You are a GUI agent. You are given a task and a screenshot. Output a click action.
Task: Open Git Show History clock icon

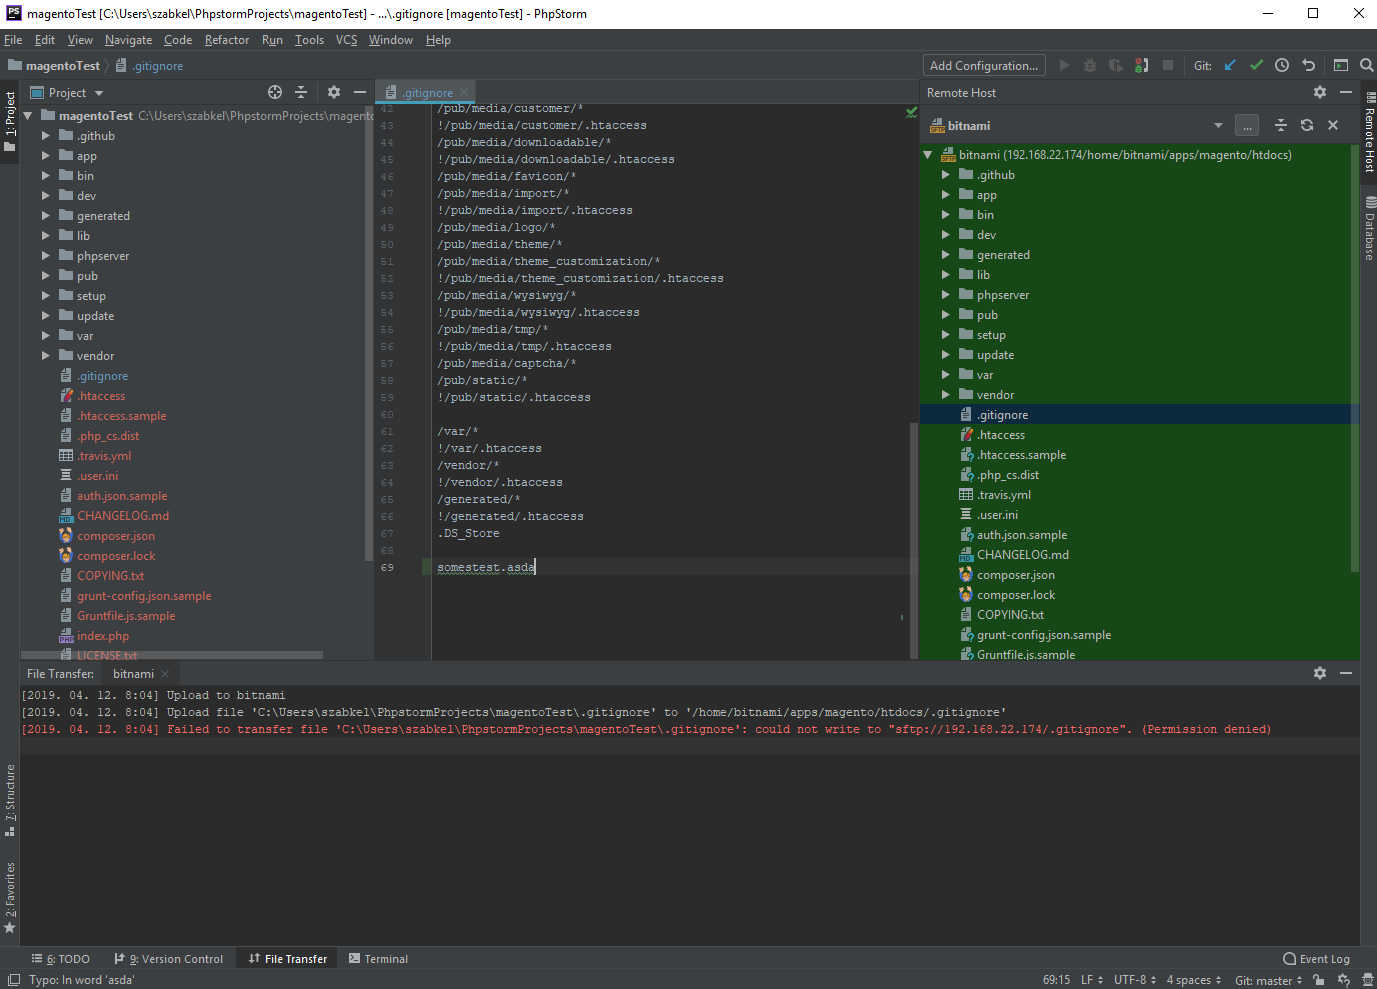tap(1282, 65)
